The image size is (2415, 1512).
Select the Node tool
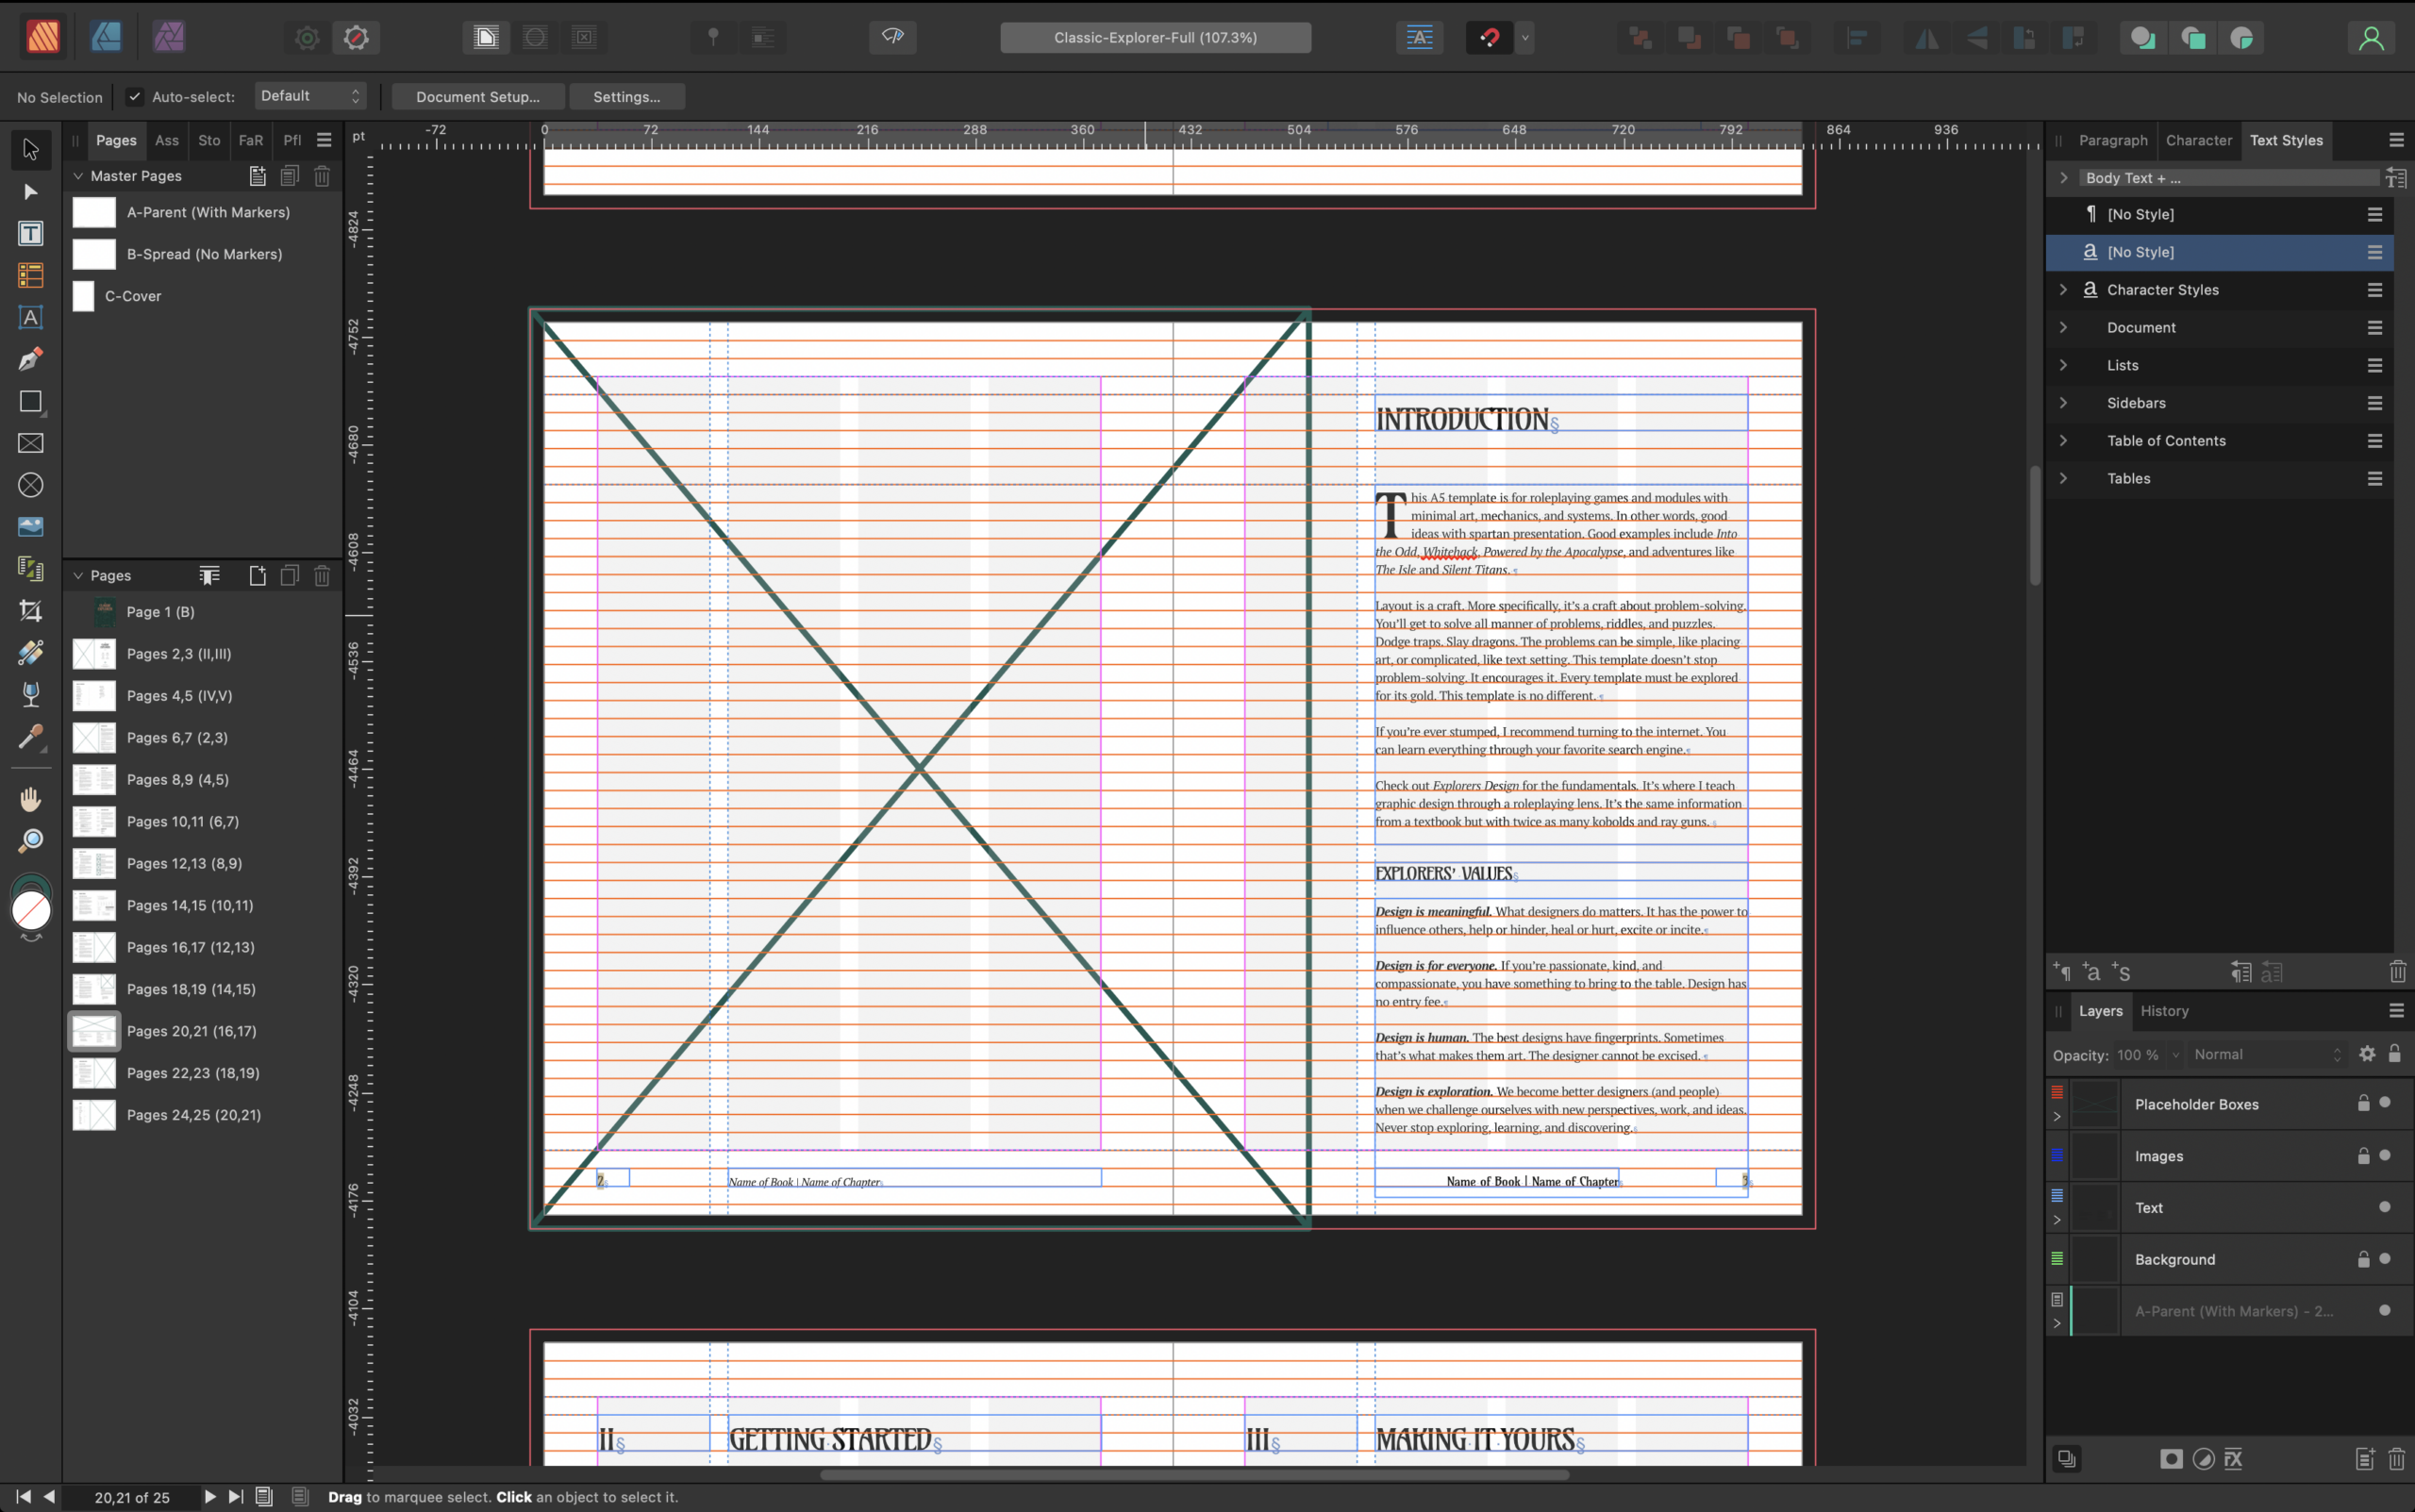[x=30, y=192]
